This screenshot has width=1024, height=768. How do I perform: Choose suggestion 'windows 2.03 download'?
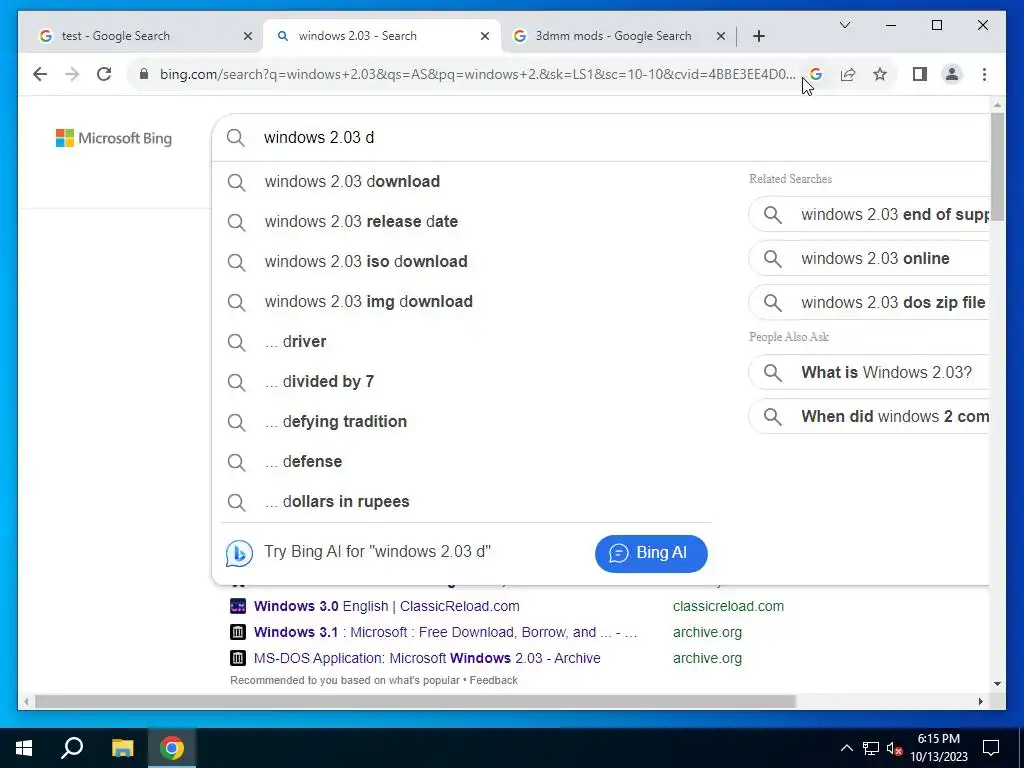pyautogui.click(x=466, y=182)
